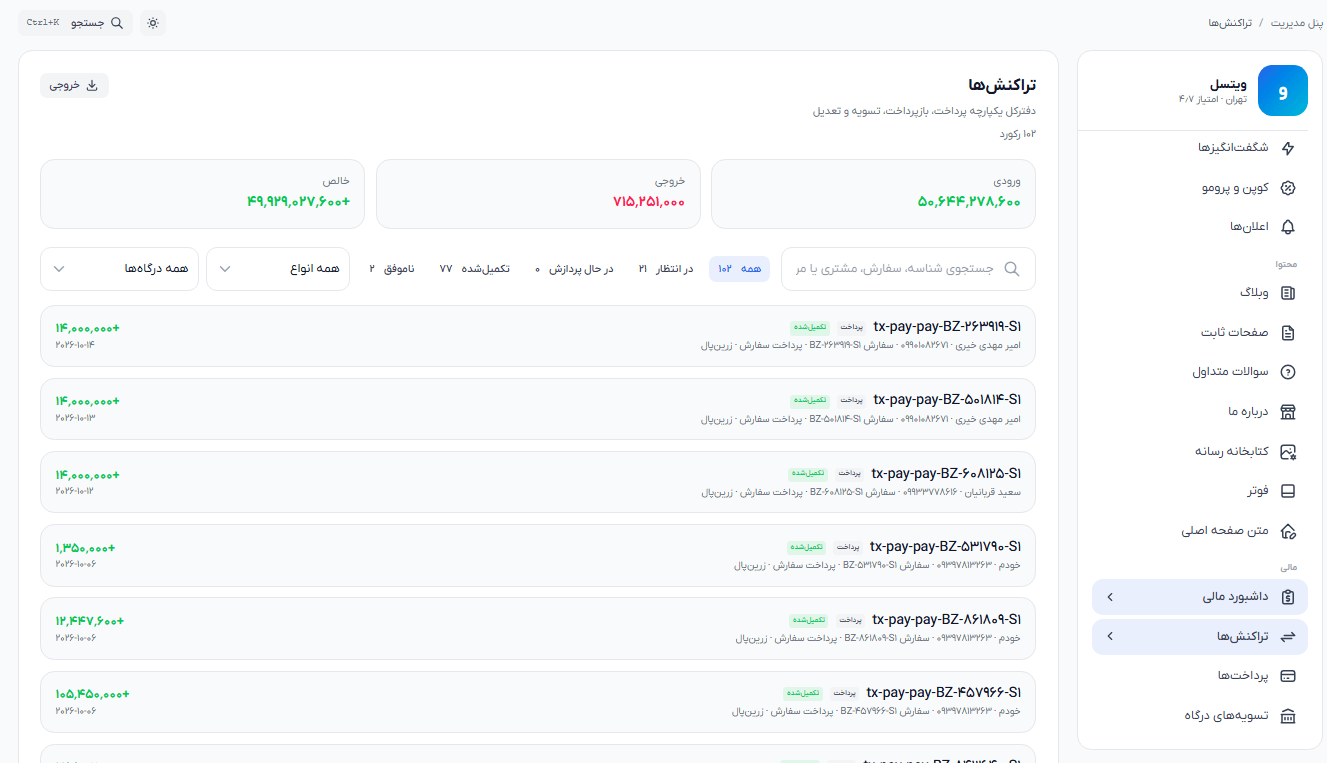The height and width of the screenshot is (763, 1327).
Task: Click the magnifier icon in the transaction search field
Action: 1012,269
